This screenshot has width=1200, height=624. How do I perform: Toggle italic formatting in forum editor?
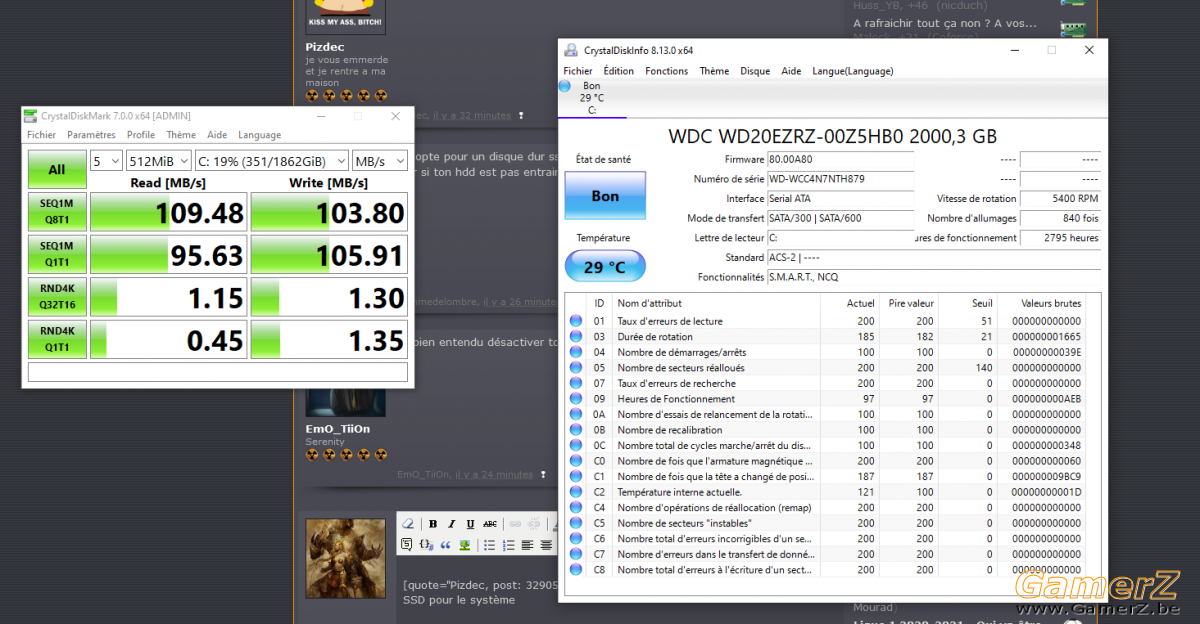pyautogui.click(x=452, y=524)
